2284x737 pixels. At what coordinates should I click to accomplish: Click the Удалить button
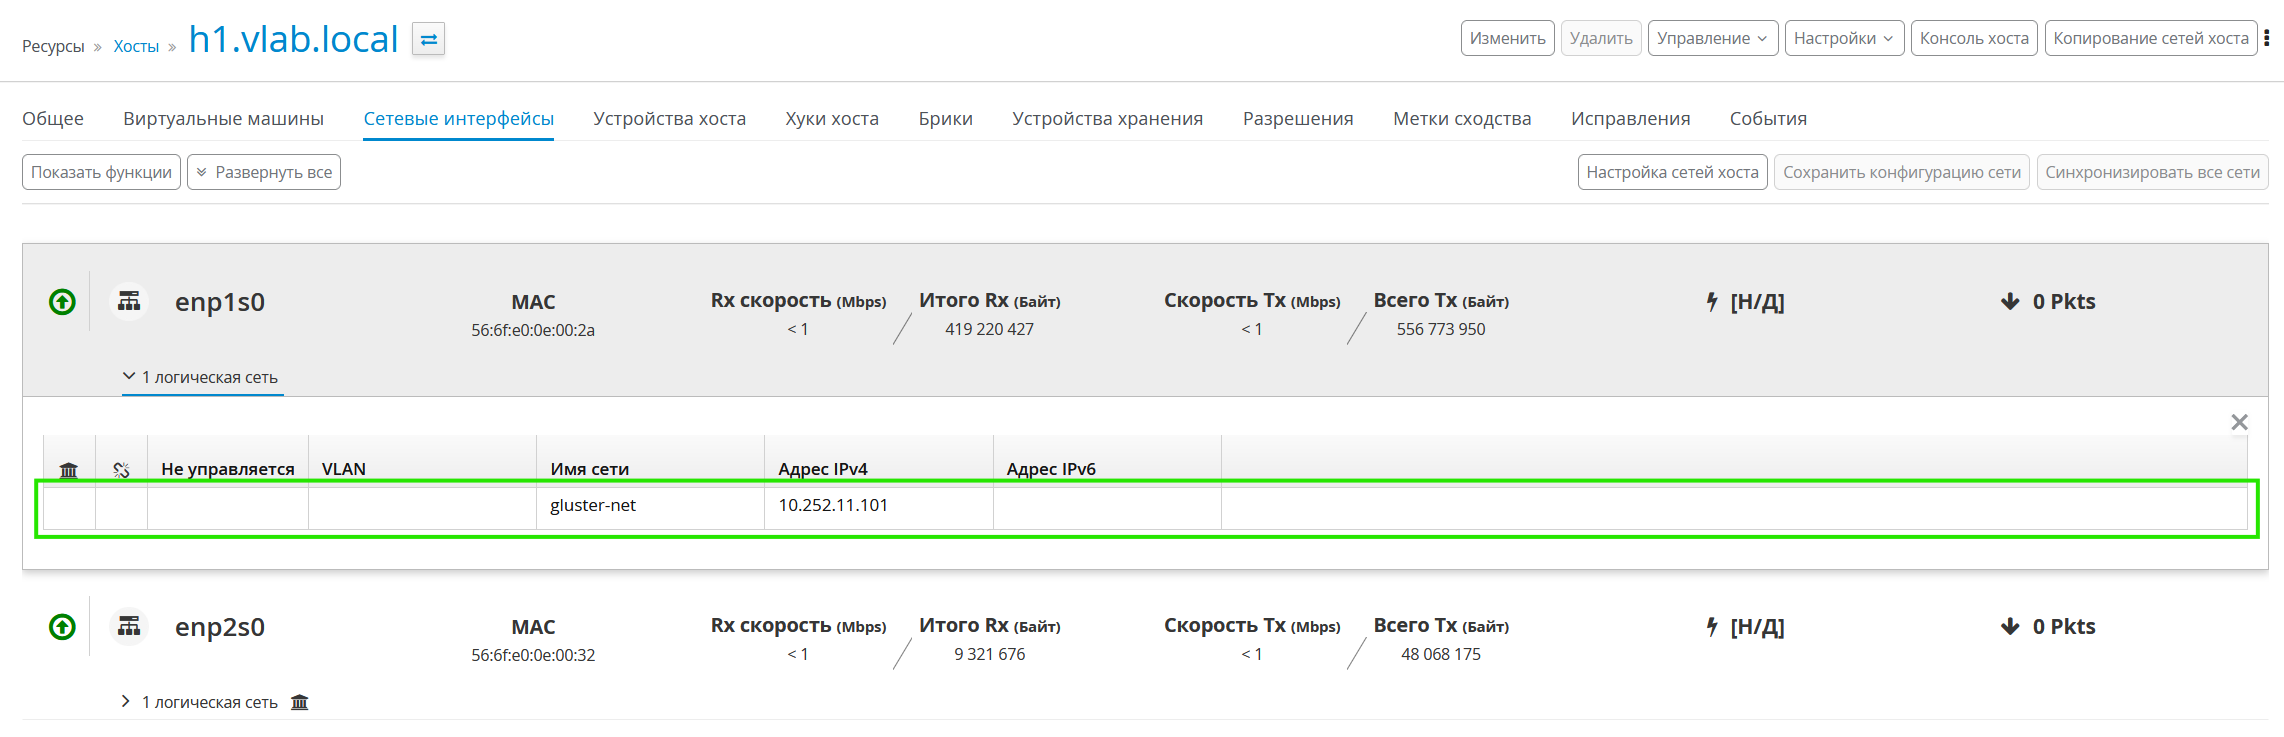(x=1601, y=38)
